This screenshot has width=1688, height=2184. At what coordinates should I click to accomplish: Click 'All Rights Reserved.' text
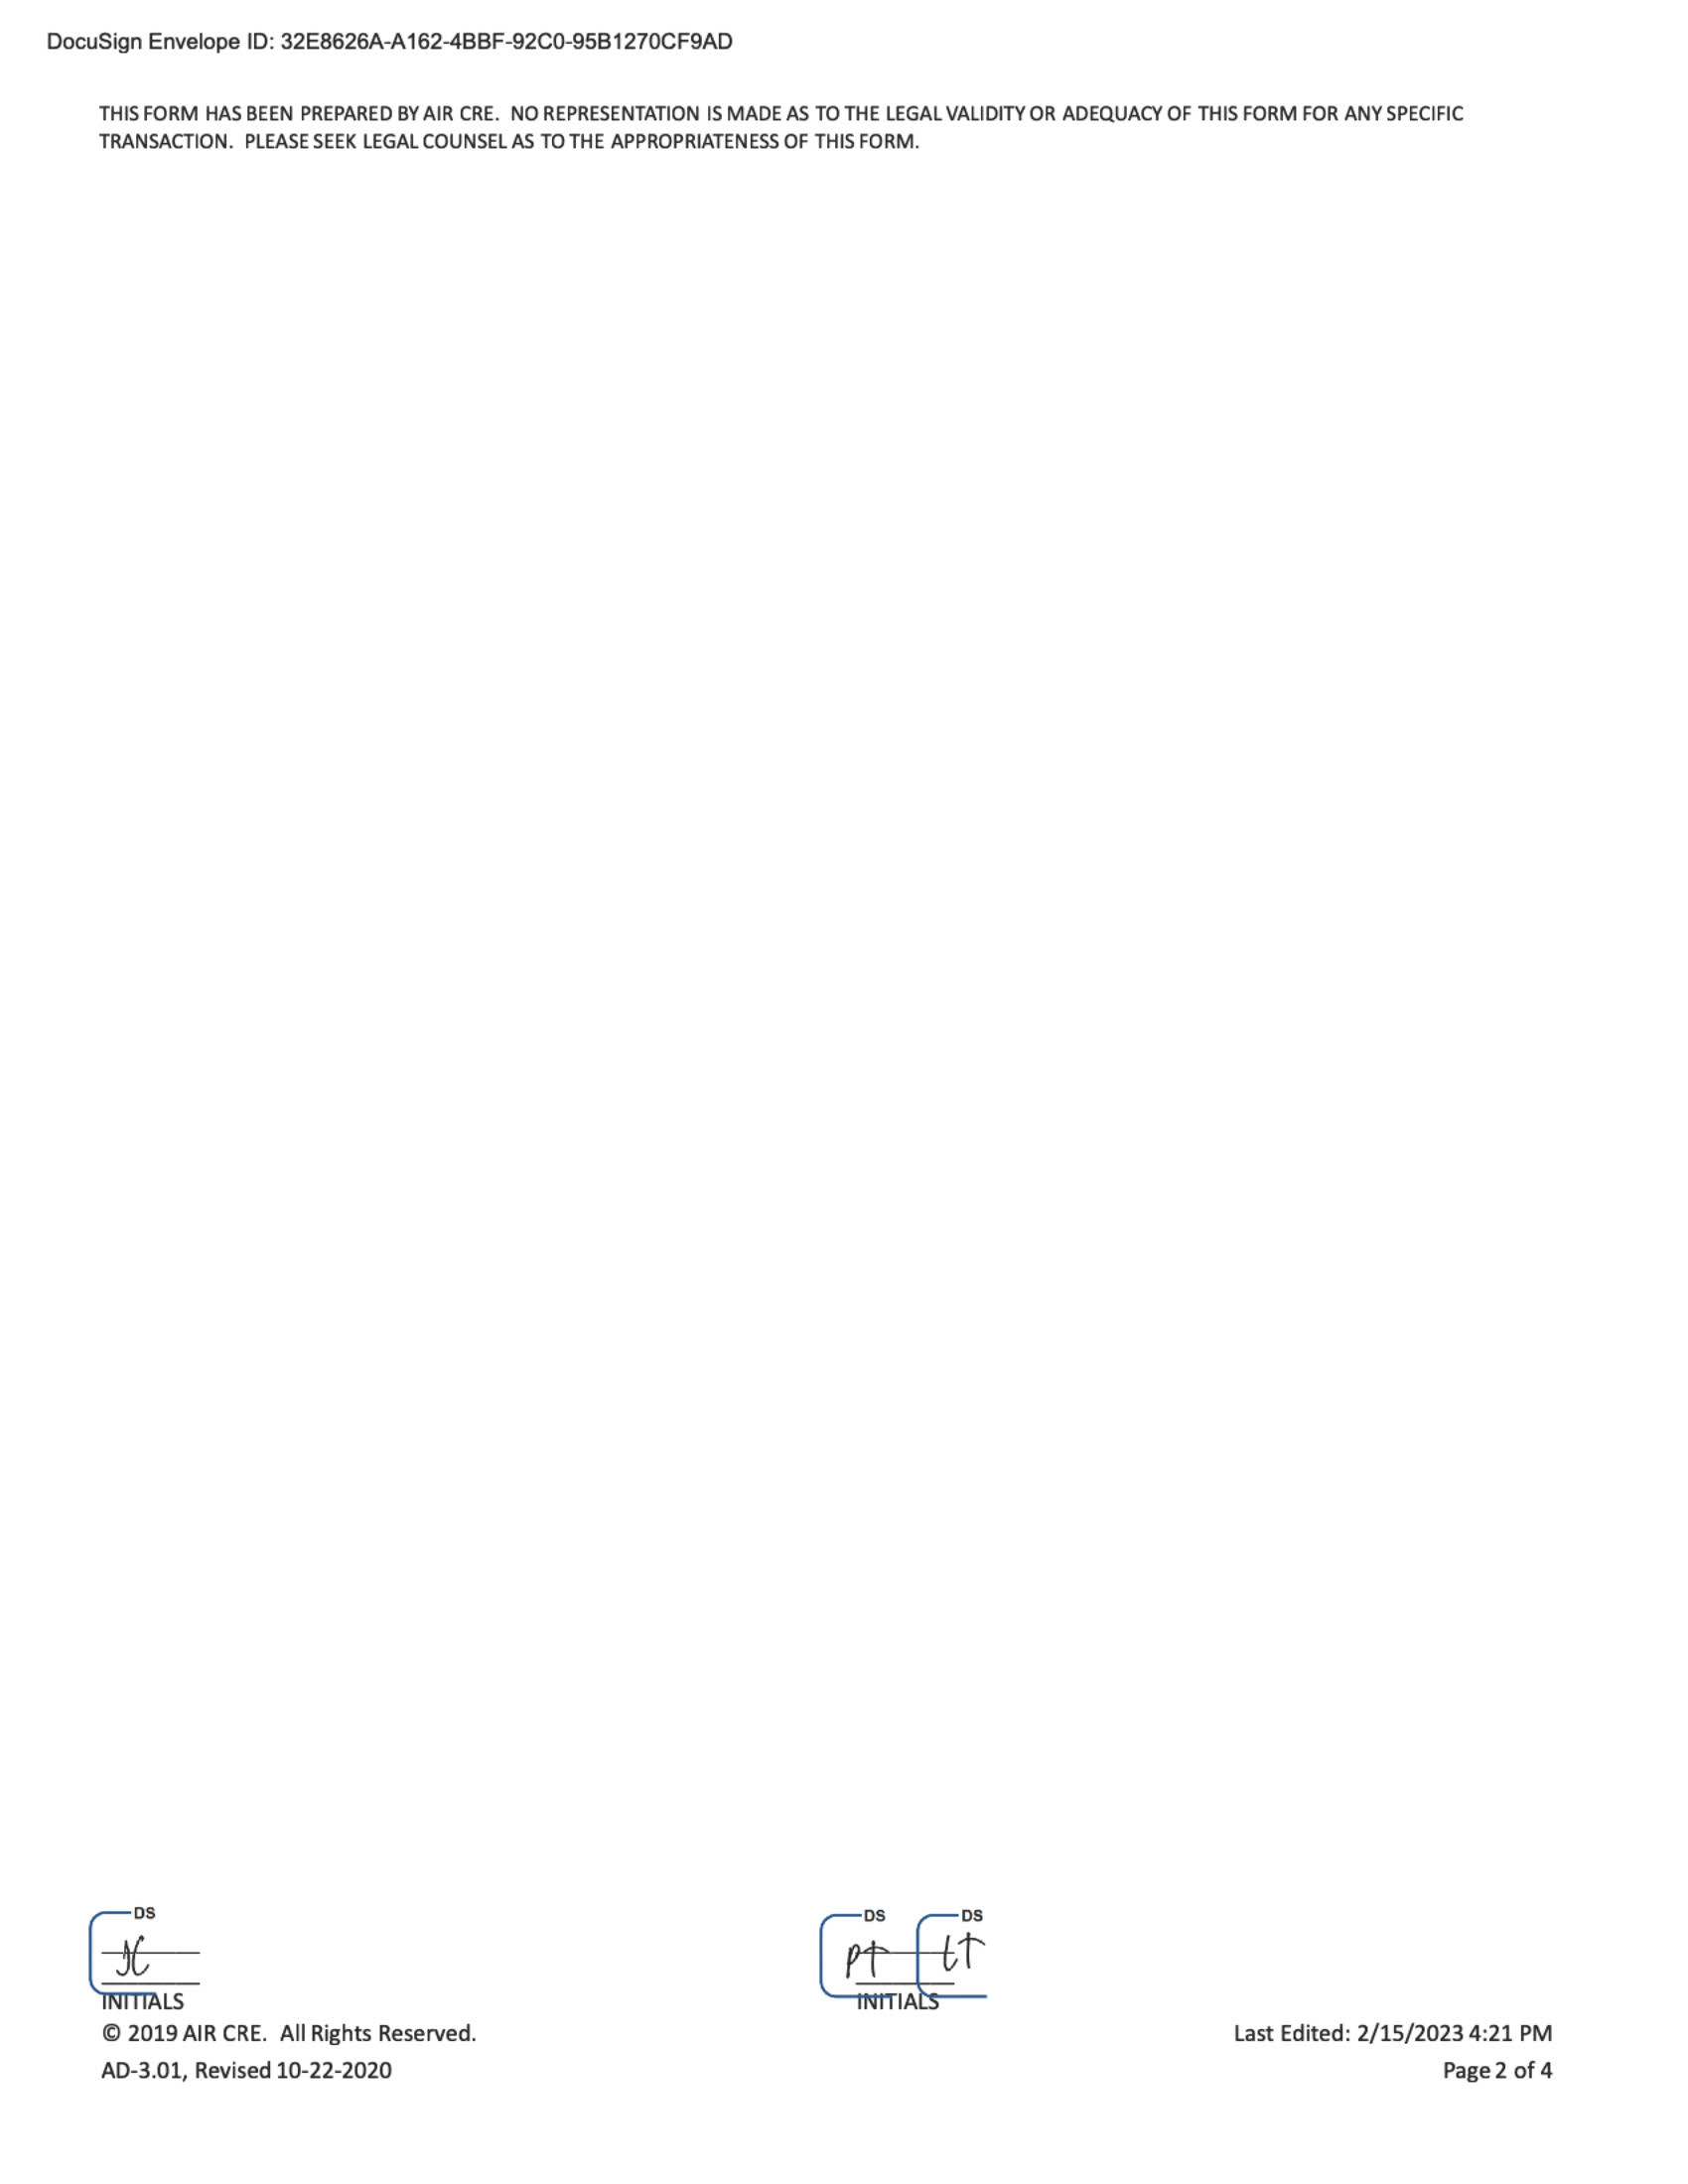point(378,2033)
